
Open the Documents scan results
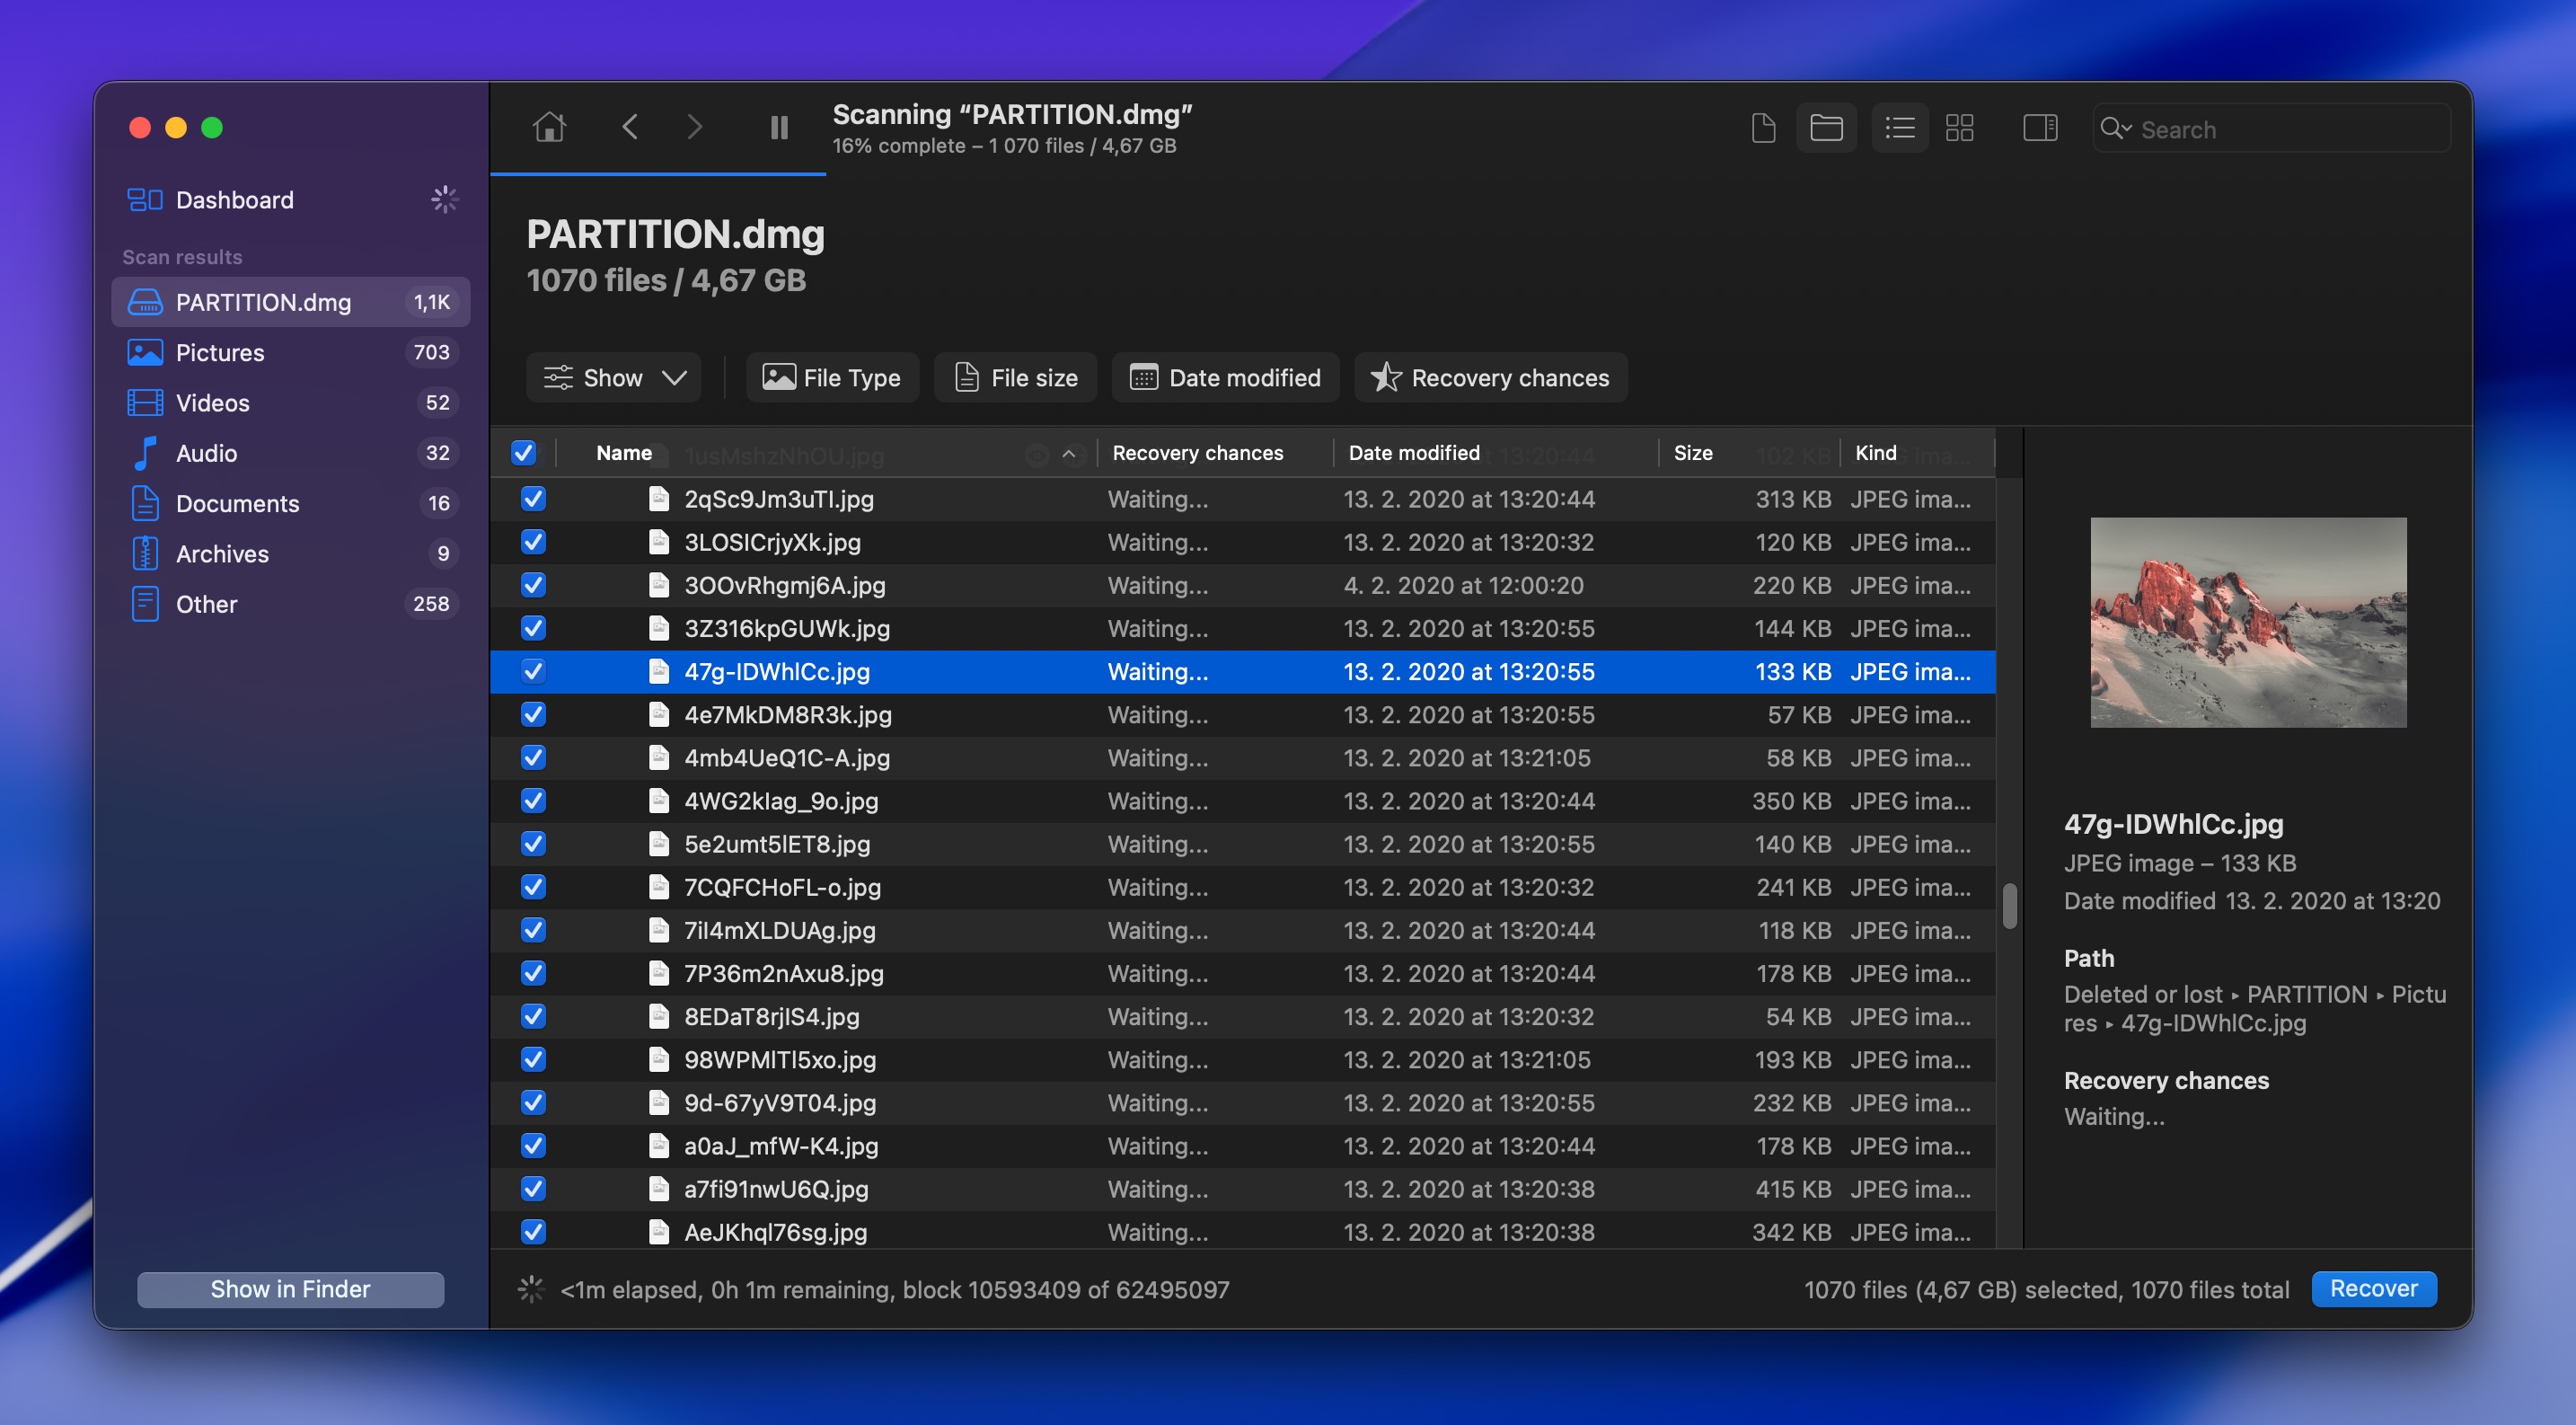pyautogui.click(x=237, y=503)
